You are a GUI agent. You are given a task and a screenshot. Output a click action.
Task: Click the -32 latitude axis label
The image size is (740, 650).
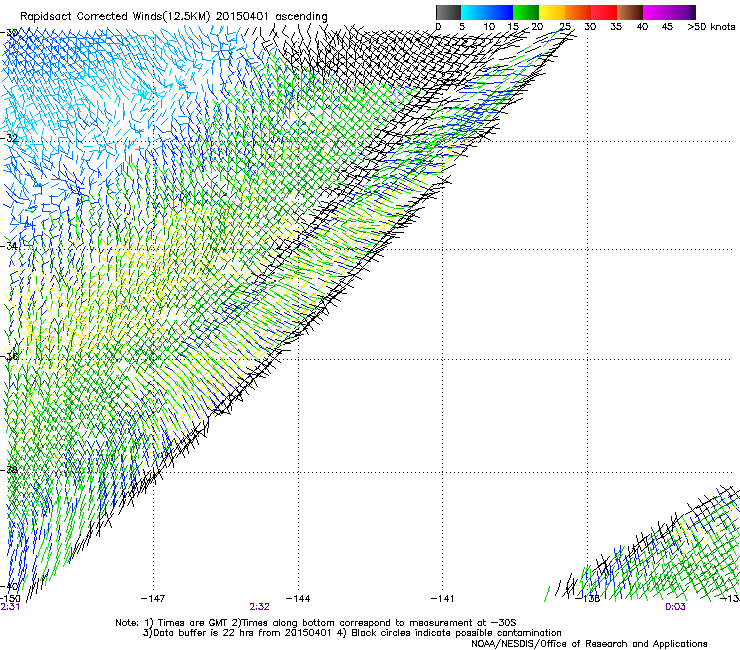[x=9, y=138]
